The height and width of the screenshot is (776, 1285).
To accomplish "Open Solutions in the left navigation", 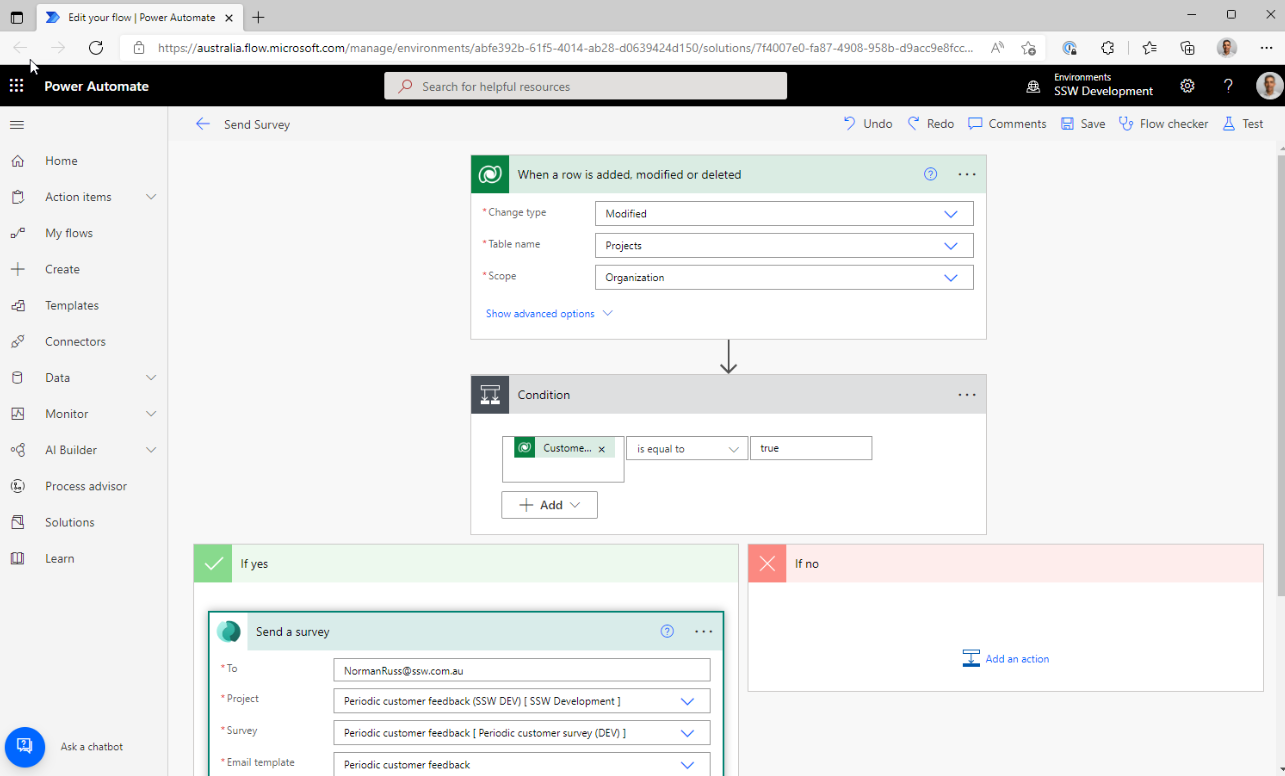I will point(69,522).
